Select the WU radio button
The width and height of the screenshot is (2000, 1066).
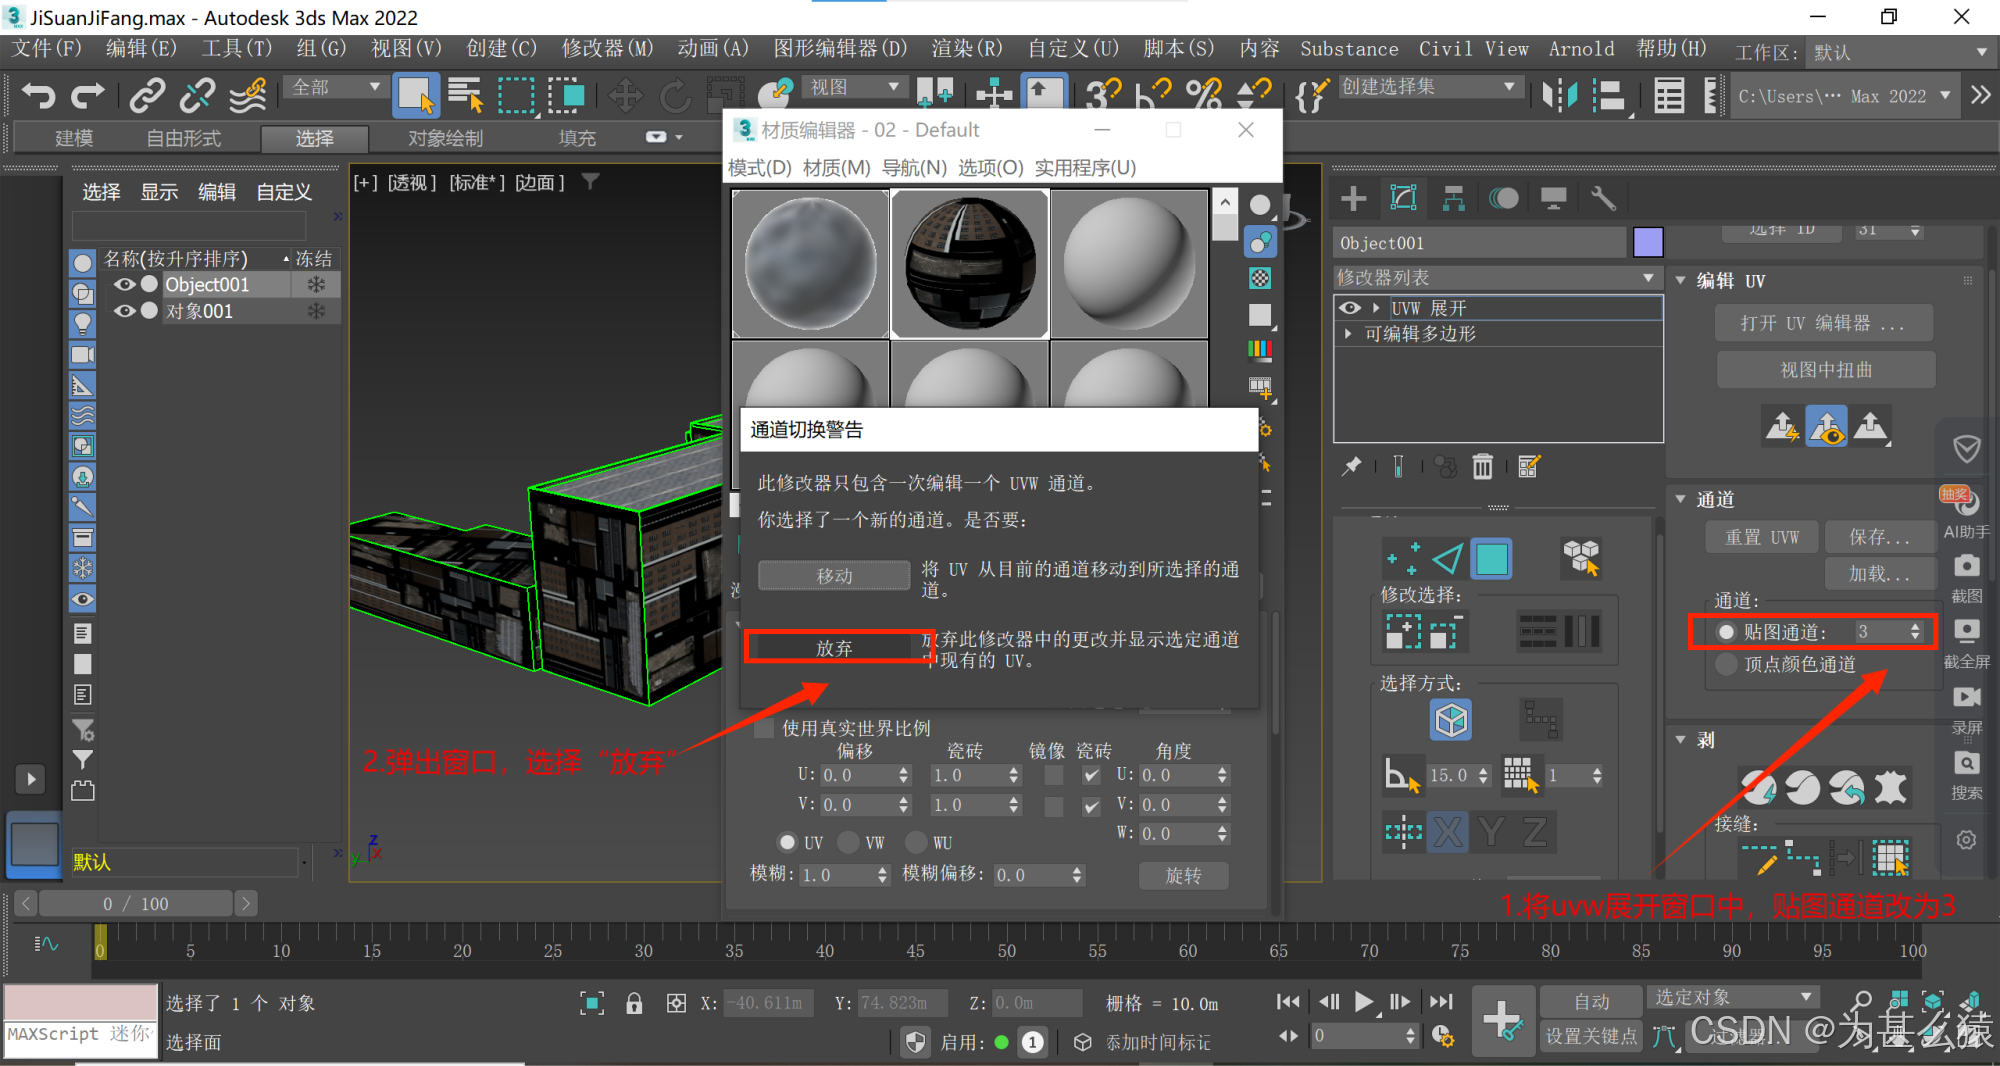point(916,842)
